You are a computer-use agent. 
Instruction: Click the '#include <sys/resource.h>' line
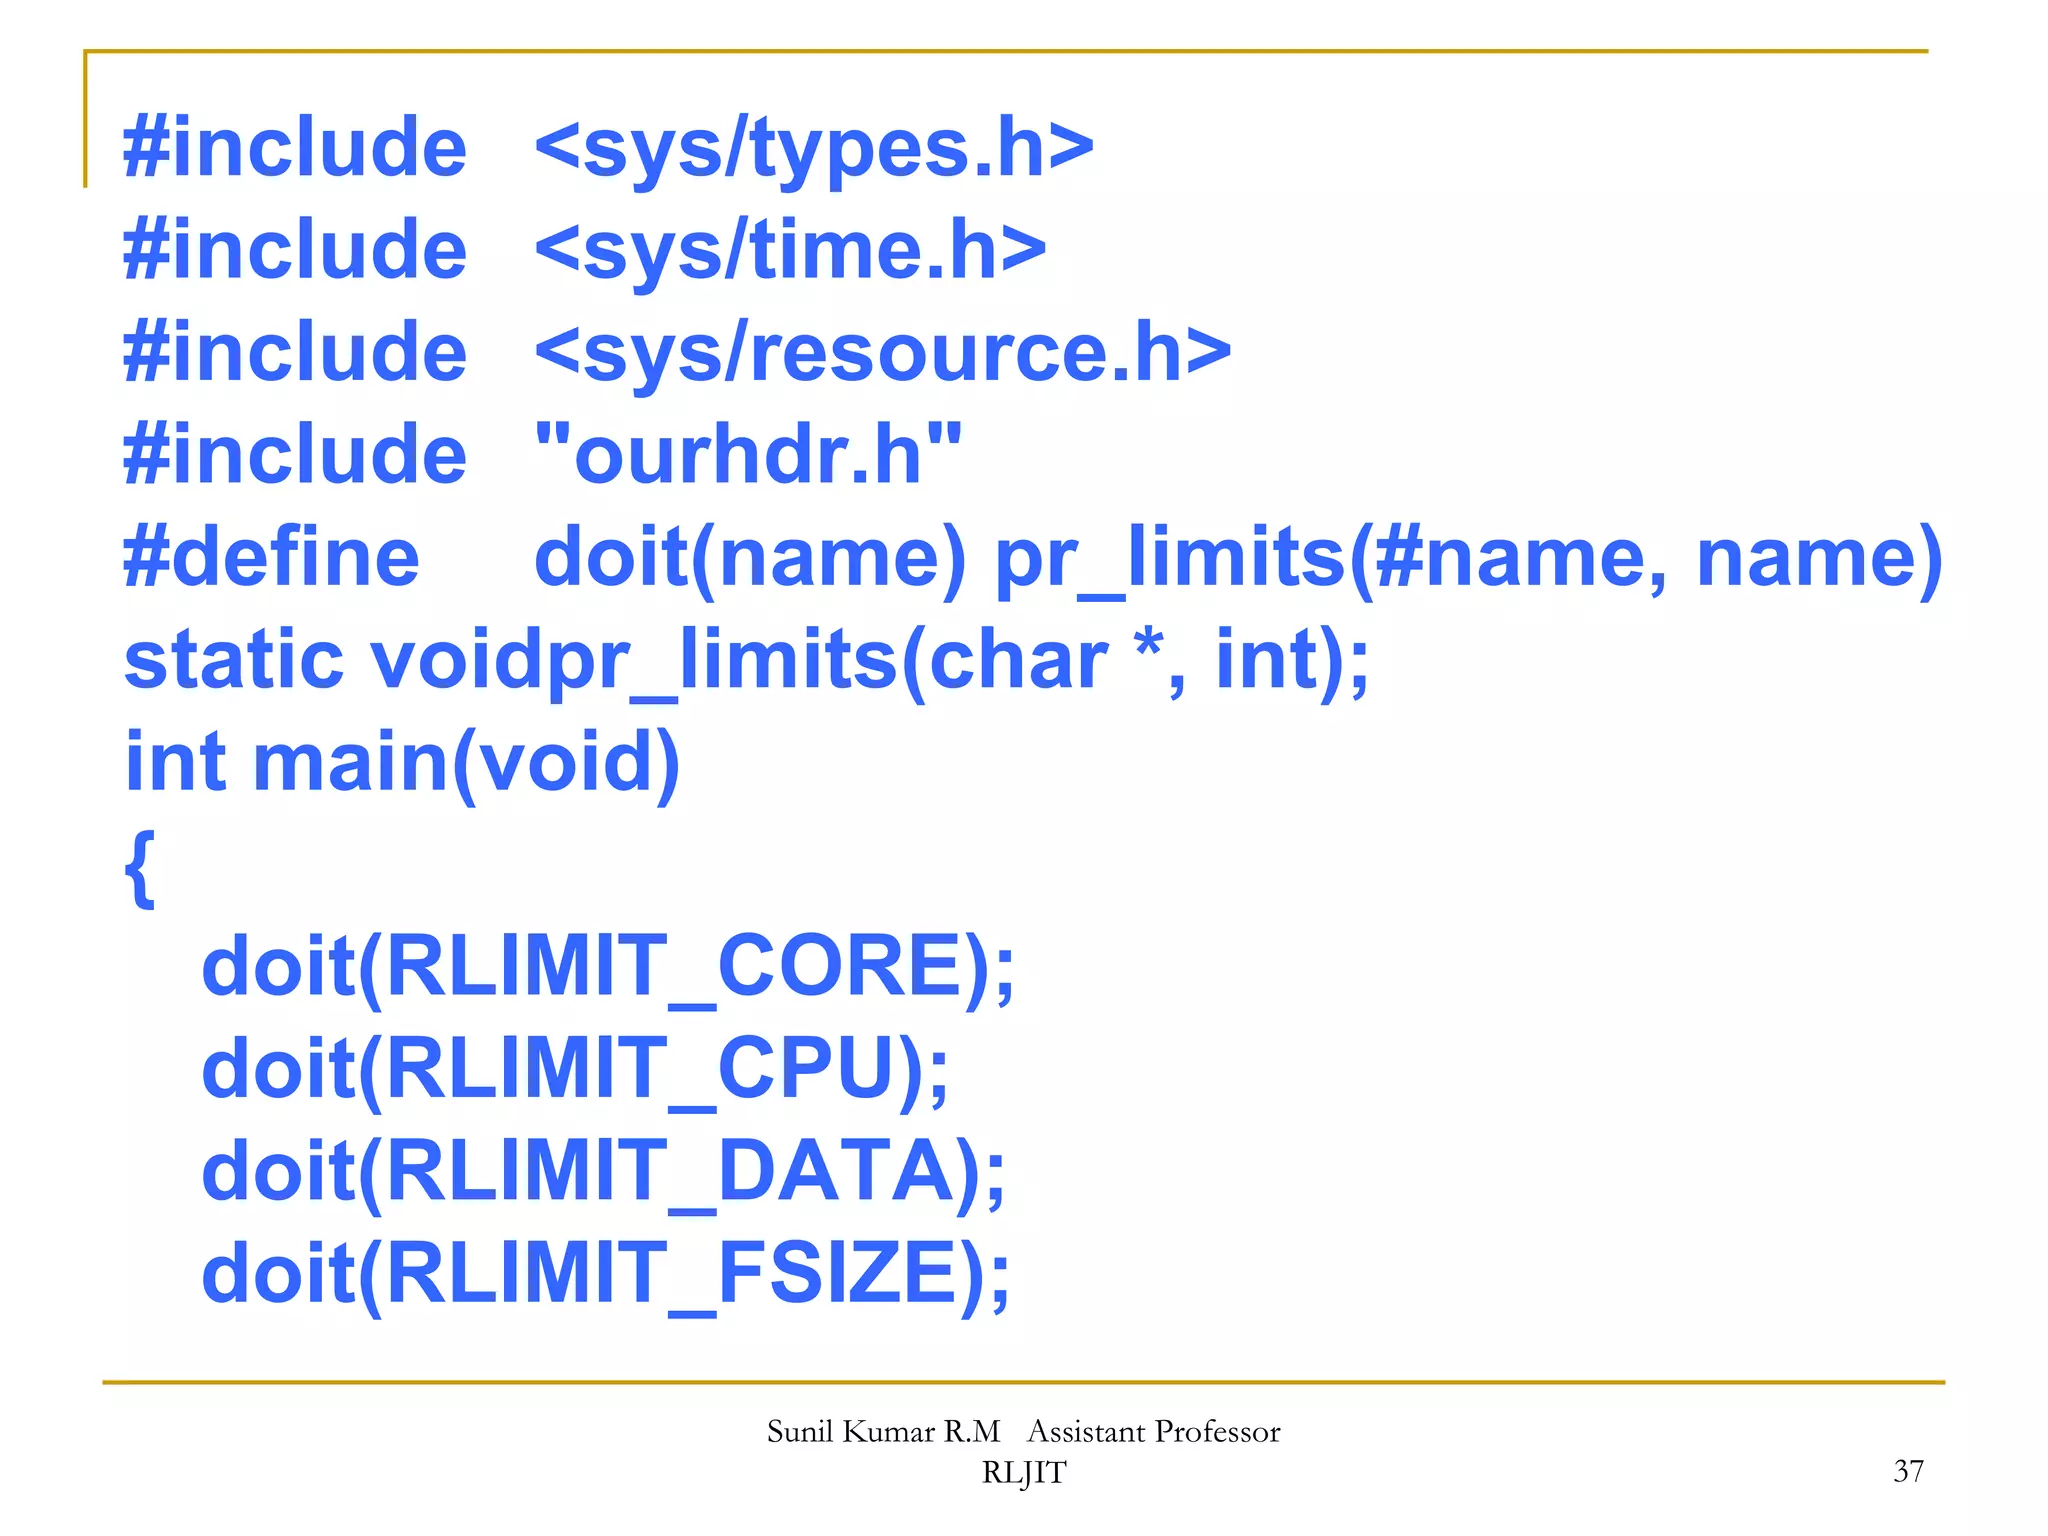pos(677,353)
